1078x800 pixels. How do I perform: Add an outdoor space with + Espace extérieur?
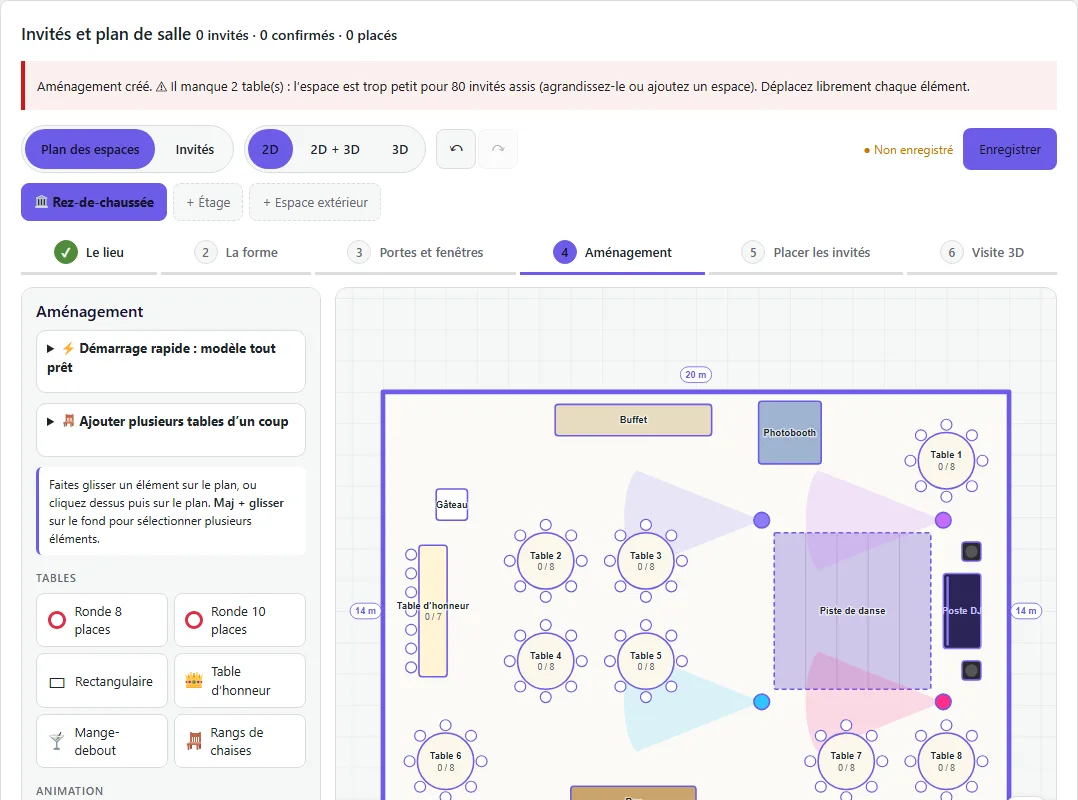pos(315,202)
